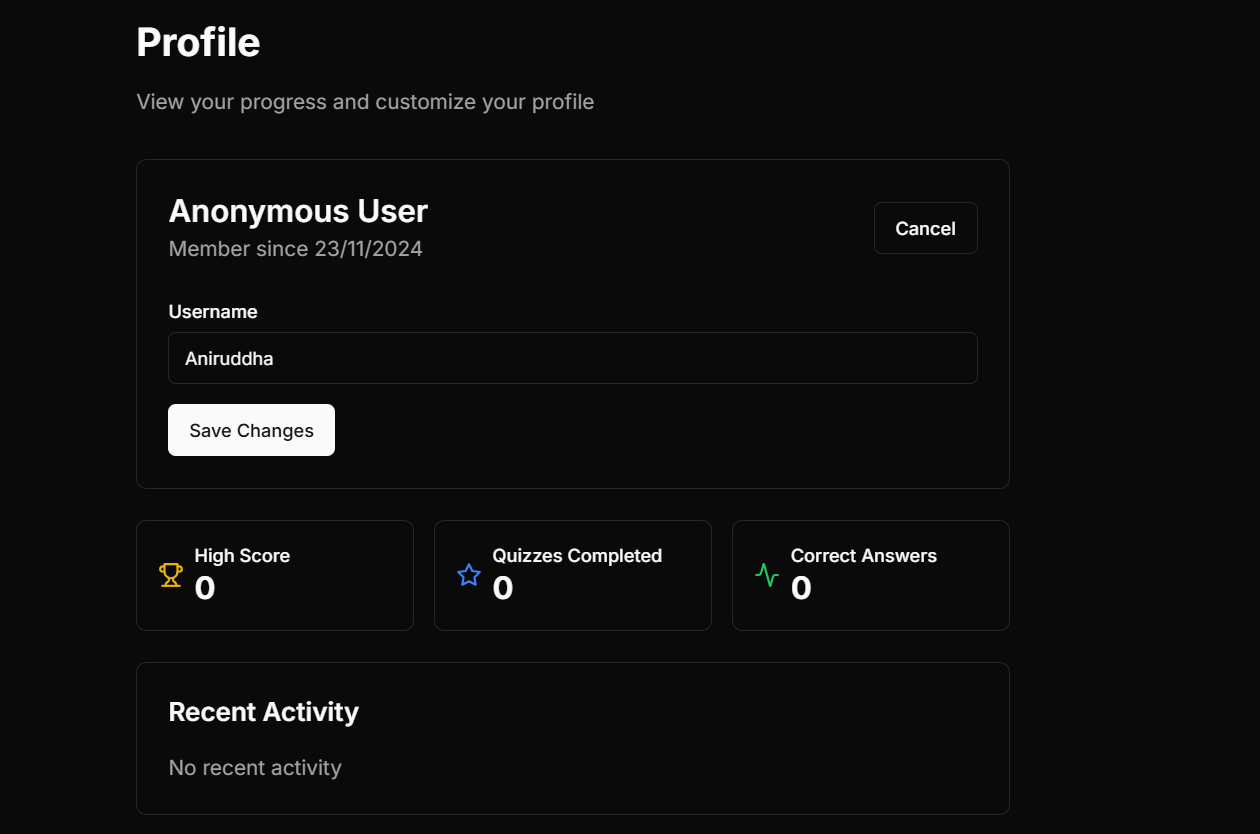
Task: Click the Correct Answers value 0
Action: click(801, 588)
